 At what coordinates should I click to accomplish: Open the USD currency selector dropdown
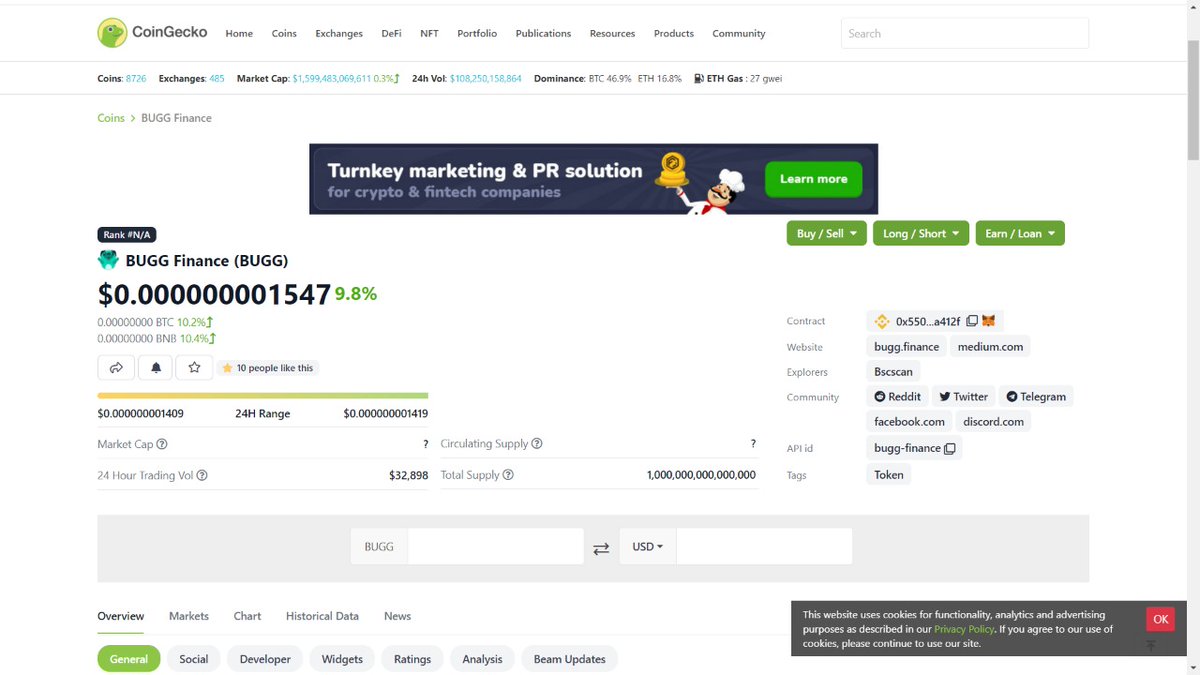pos(648,547)
